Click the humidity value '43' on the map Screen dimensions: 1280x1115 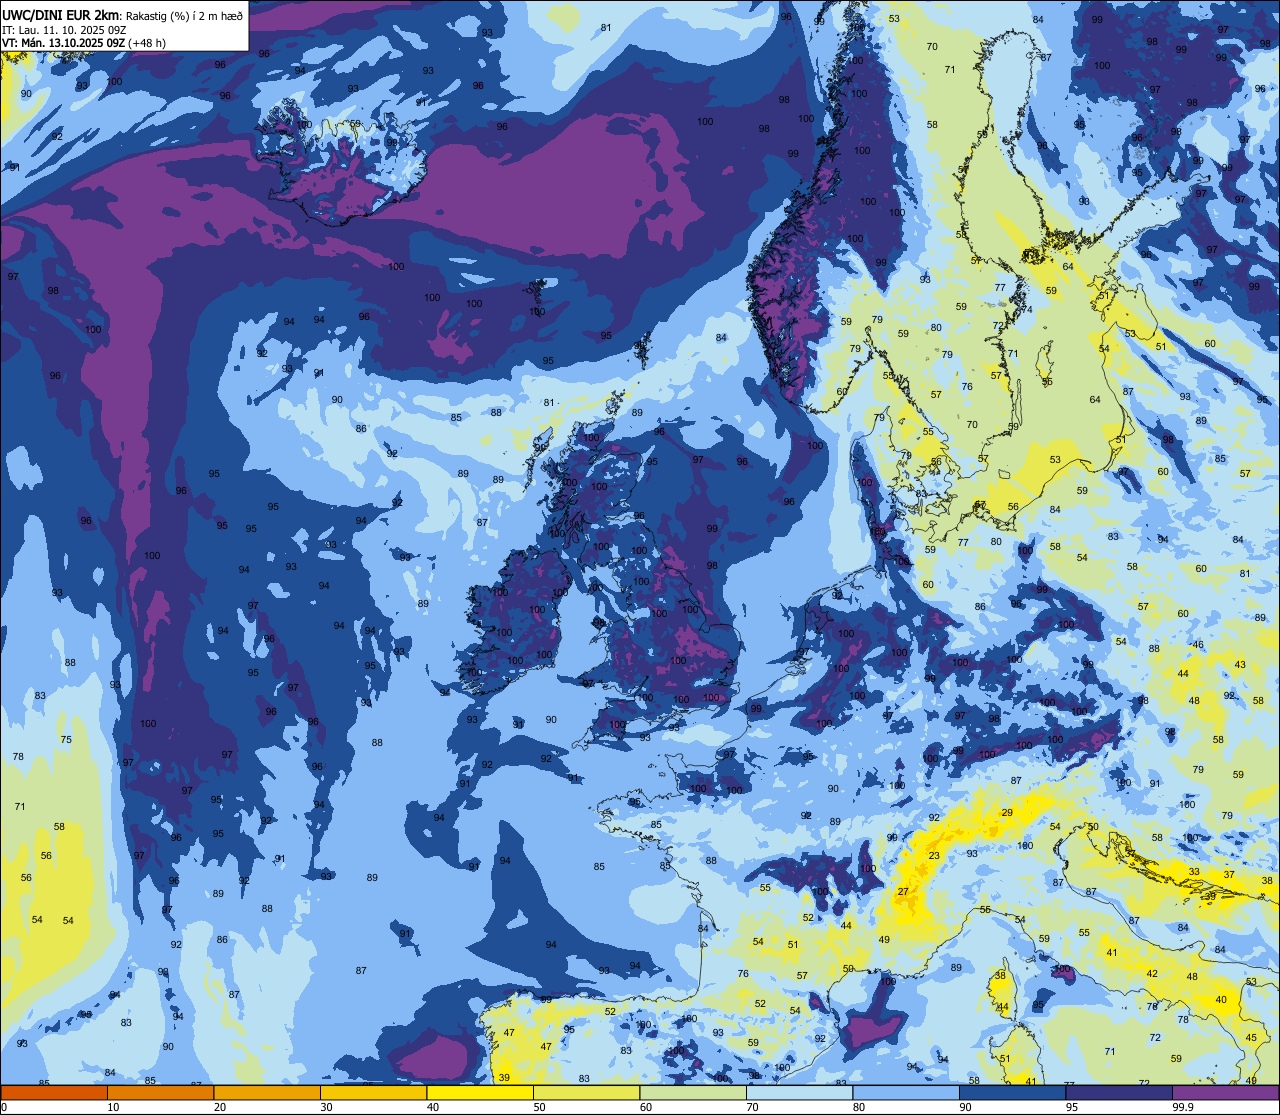click(1240, 665)
